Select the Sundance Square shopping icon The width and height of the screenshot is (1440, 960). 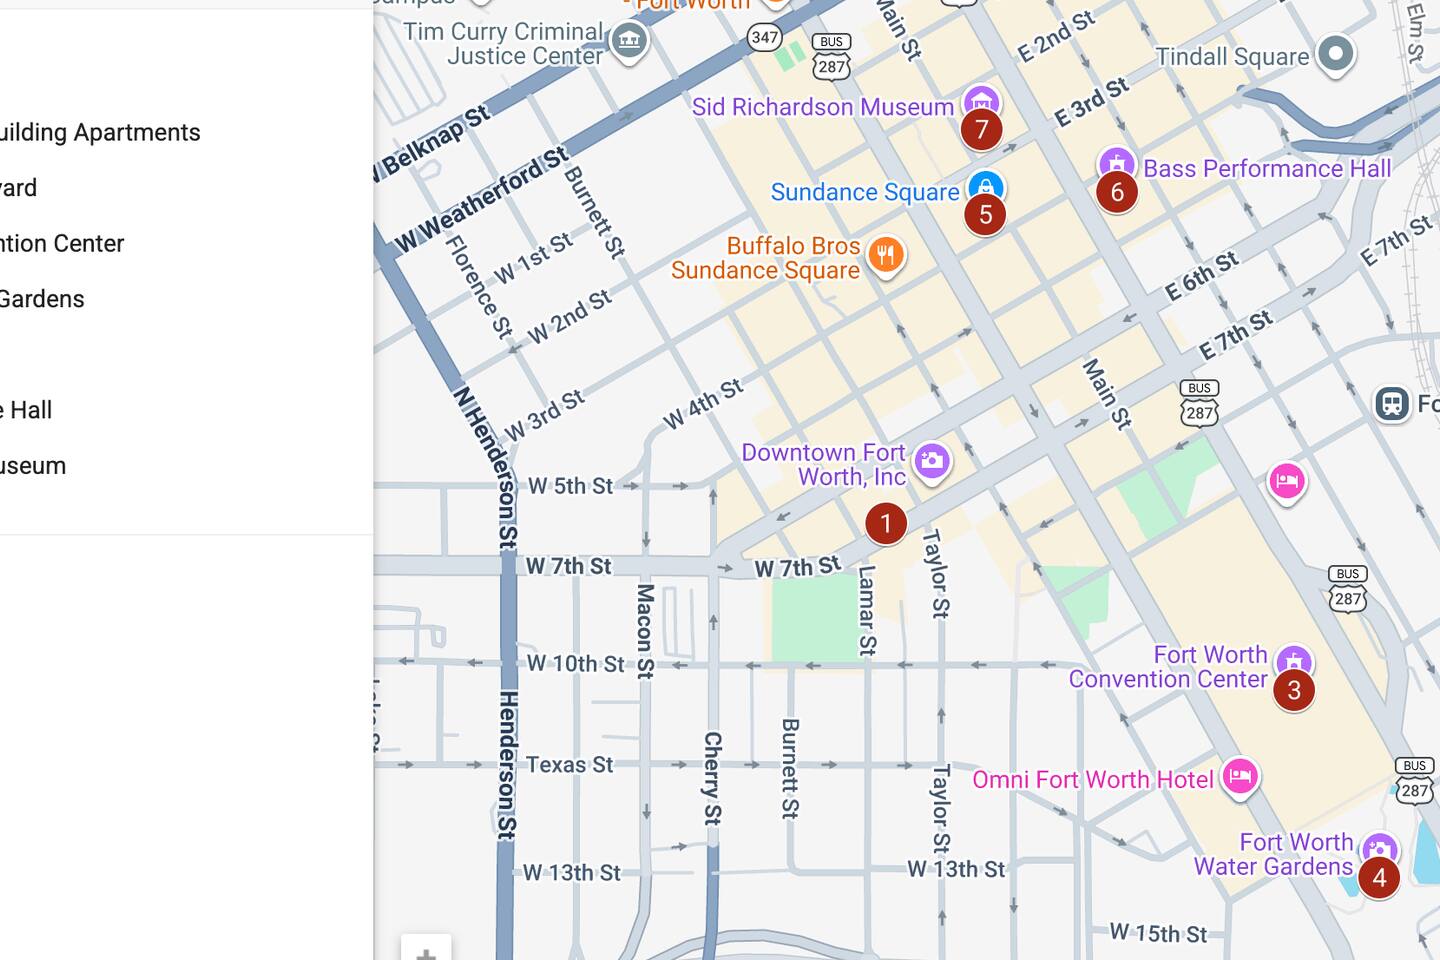[985, 186]
